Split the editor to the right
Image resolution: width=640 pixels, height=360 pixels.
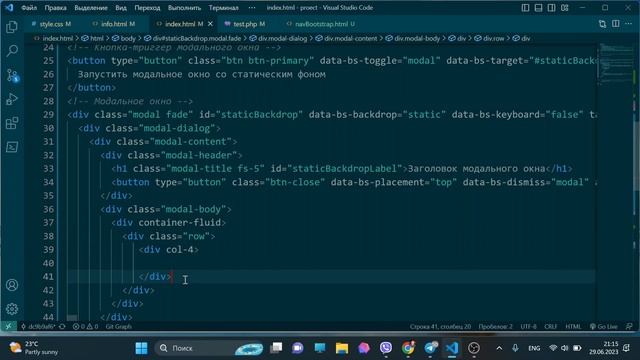616,24
